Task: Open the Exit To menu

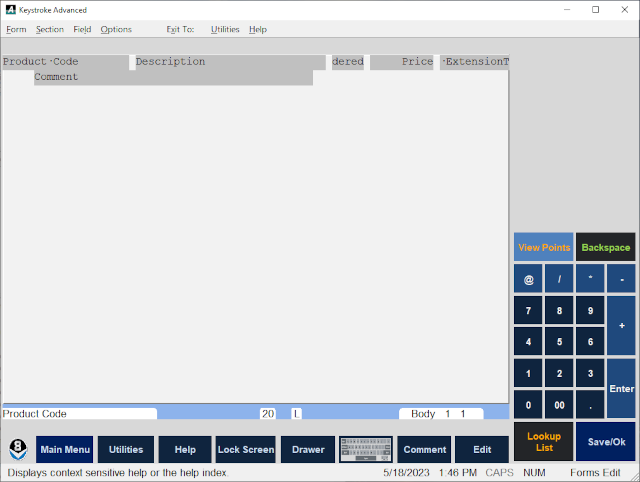Action: click(180, 29)
